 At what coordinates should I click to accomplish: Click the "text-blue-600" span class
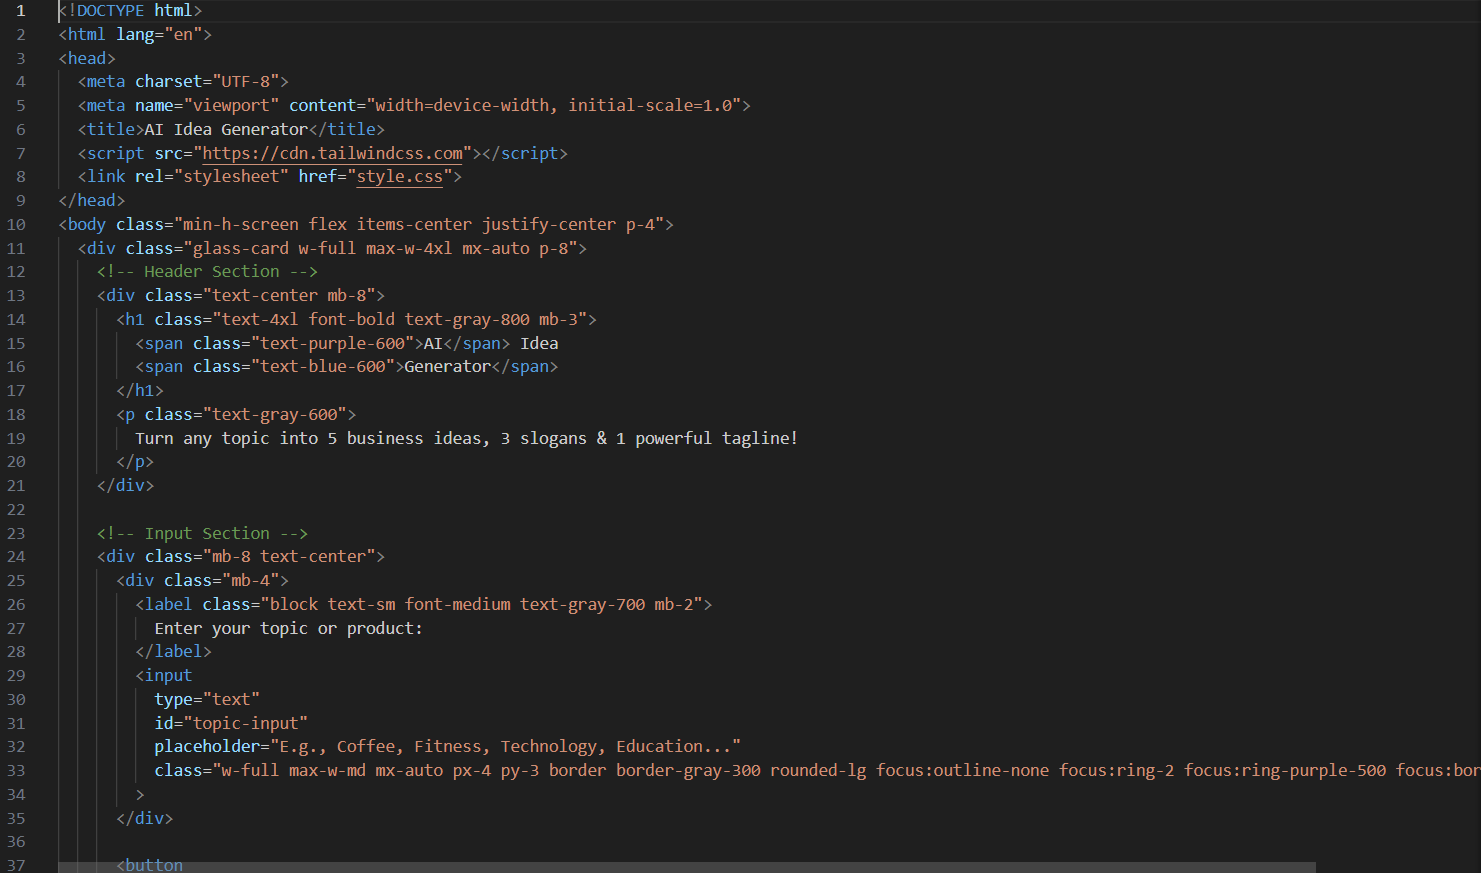pos(323,366)
